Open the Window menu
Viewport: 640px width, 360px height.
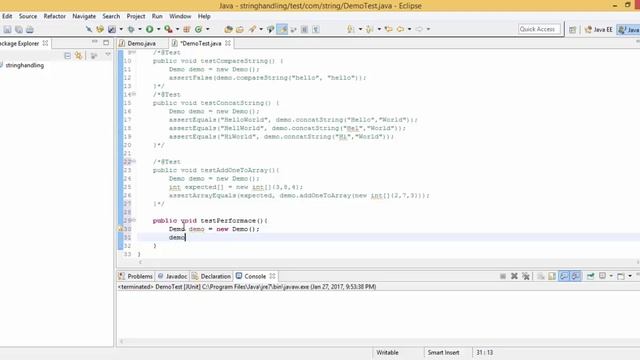pos(180,16)
